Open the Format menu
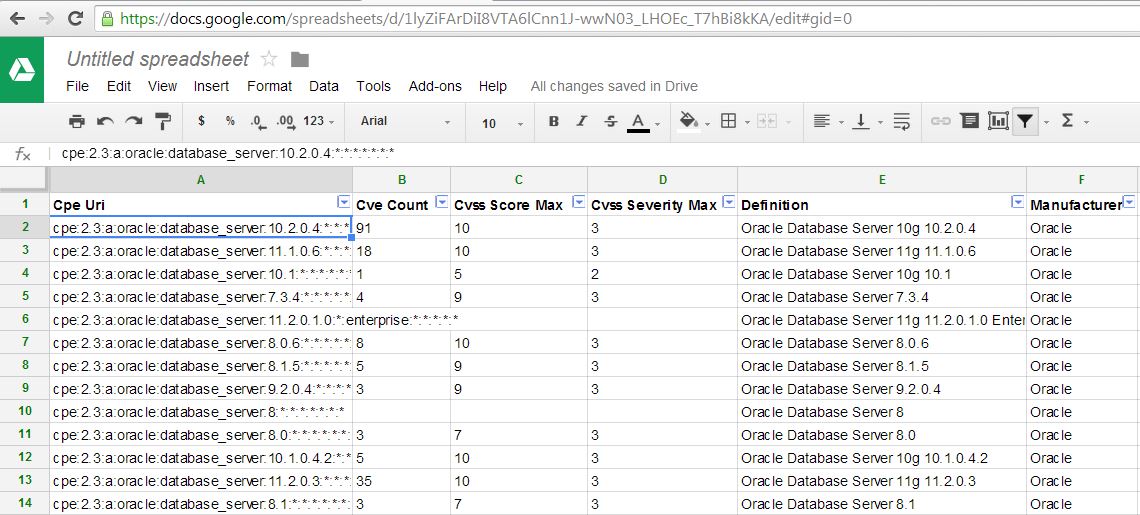This screenshot has height=515, width=1140. (x=269, y=87)
